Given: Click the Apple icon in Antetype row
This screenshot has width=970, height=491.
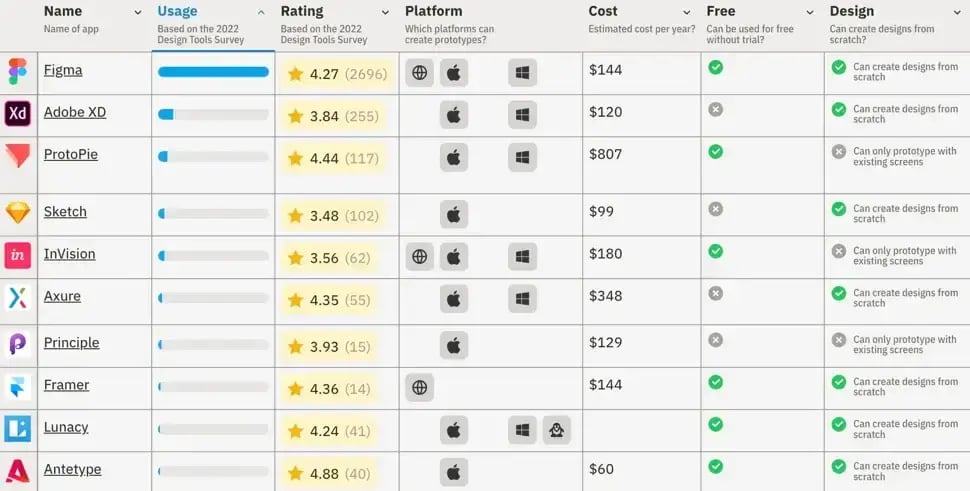Looking at the screenshot, I should tap(454, 472).
